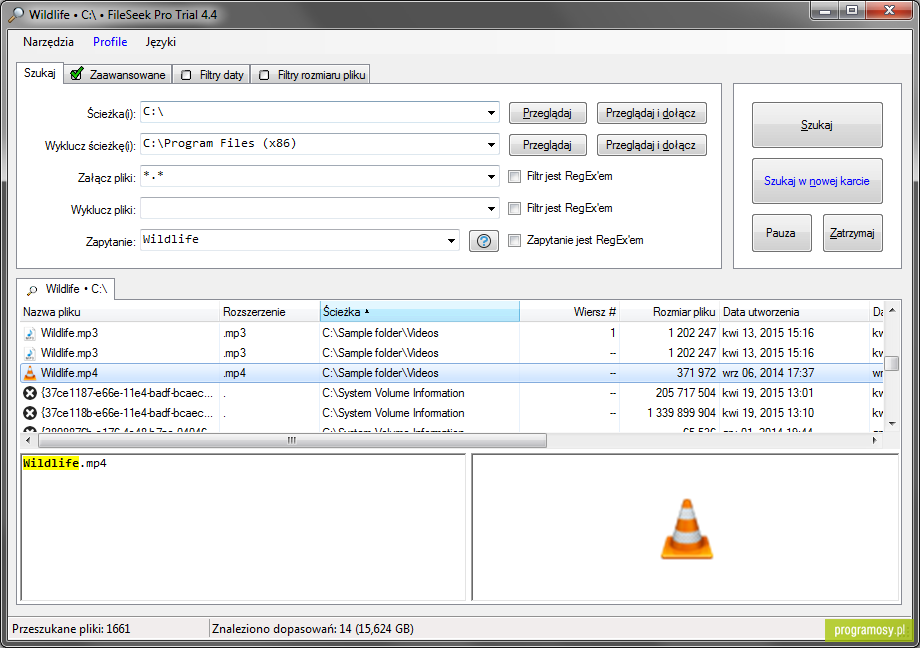Click the results list scroll up arrow
The width and height of the screenshot is (920, 648).
pos(892,310)
